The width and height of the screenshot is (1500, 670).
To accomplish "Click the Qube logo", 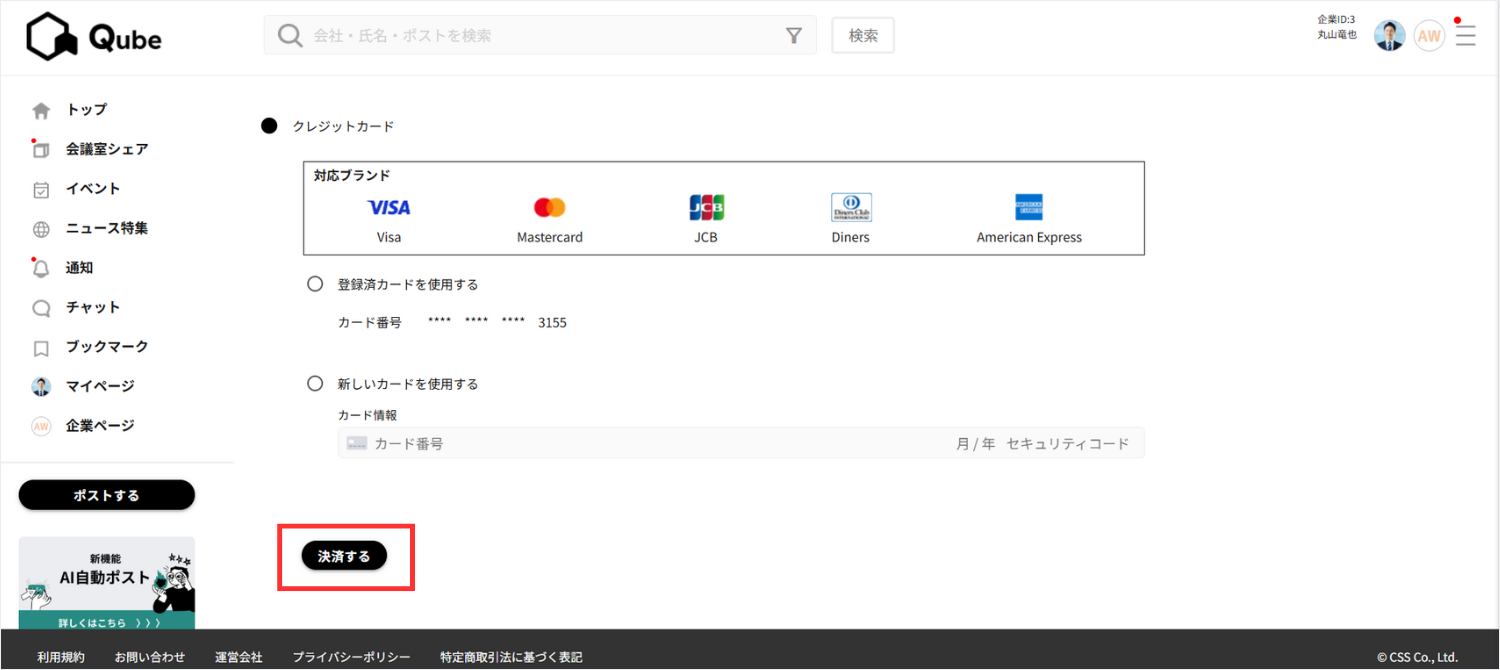I will coord(93,37).
